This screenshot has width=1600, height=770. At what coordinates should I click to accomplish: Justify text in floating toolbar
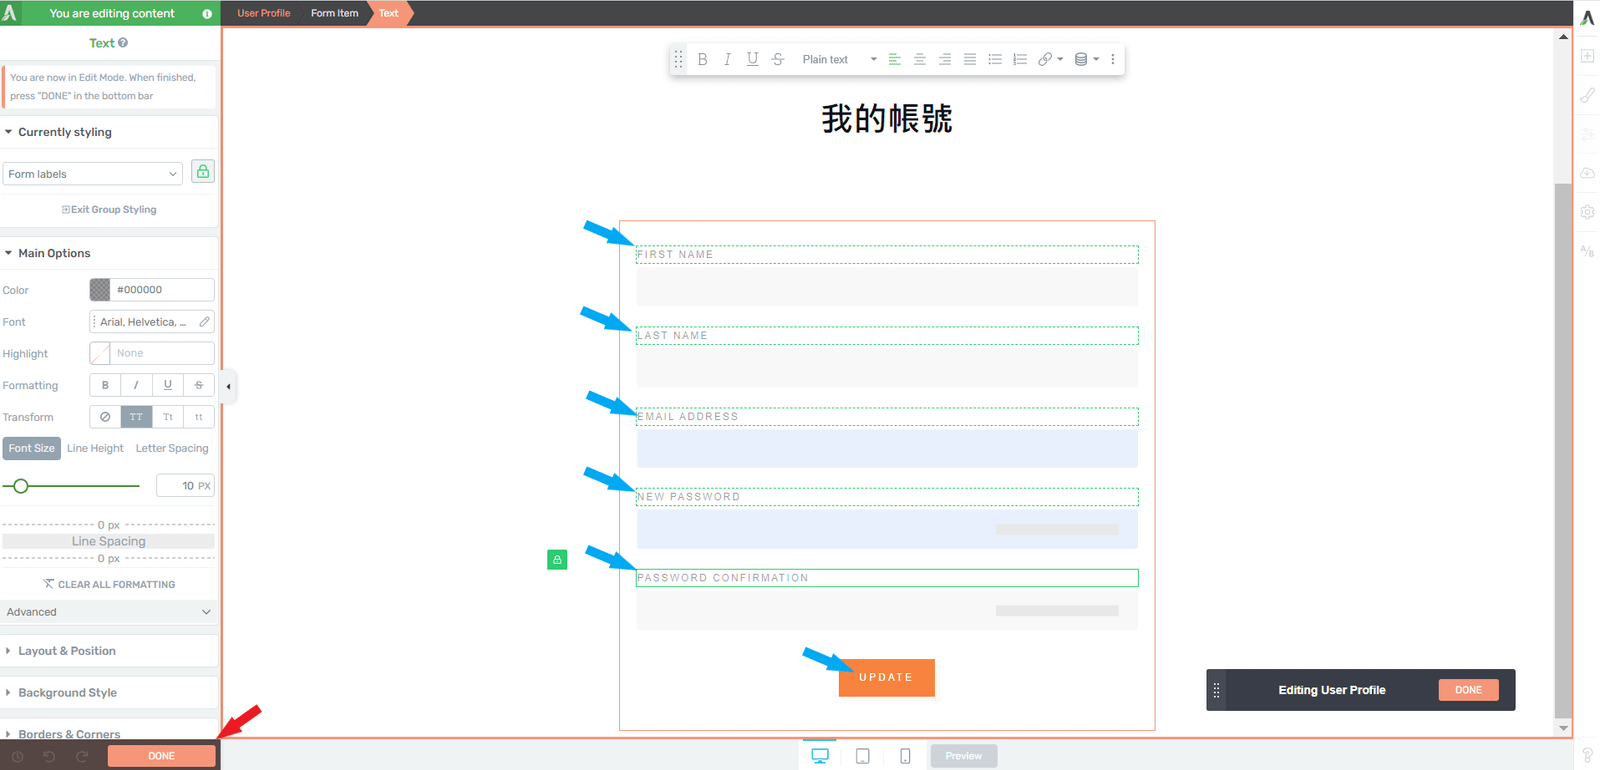click(x=970, y=59)
